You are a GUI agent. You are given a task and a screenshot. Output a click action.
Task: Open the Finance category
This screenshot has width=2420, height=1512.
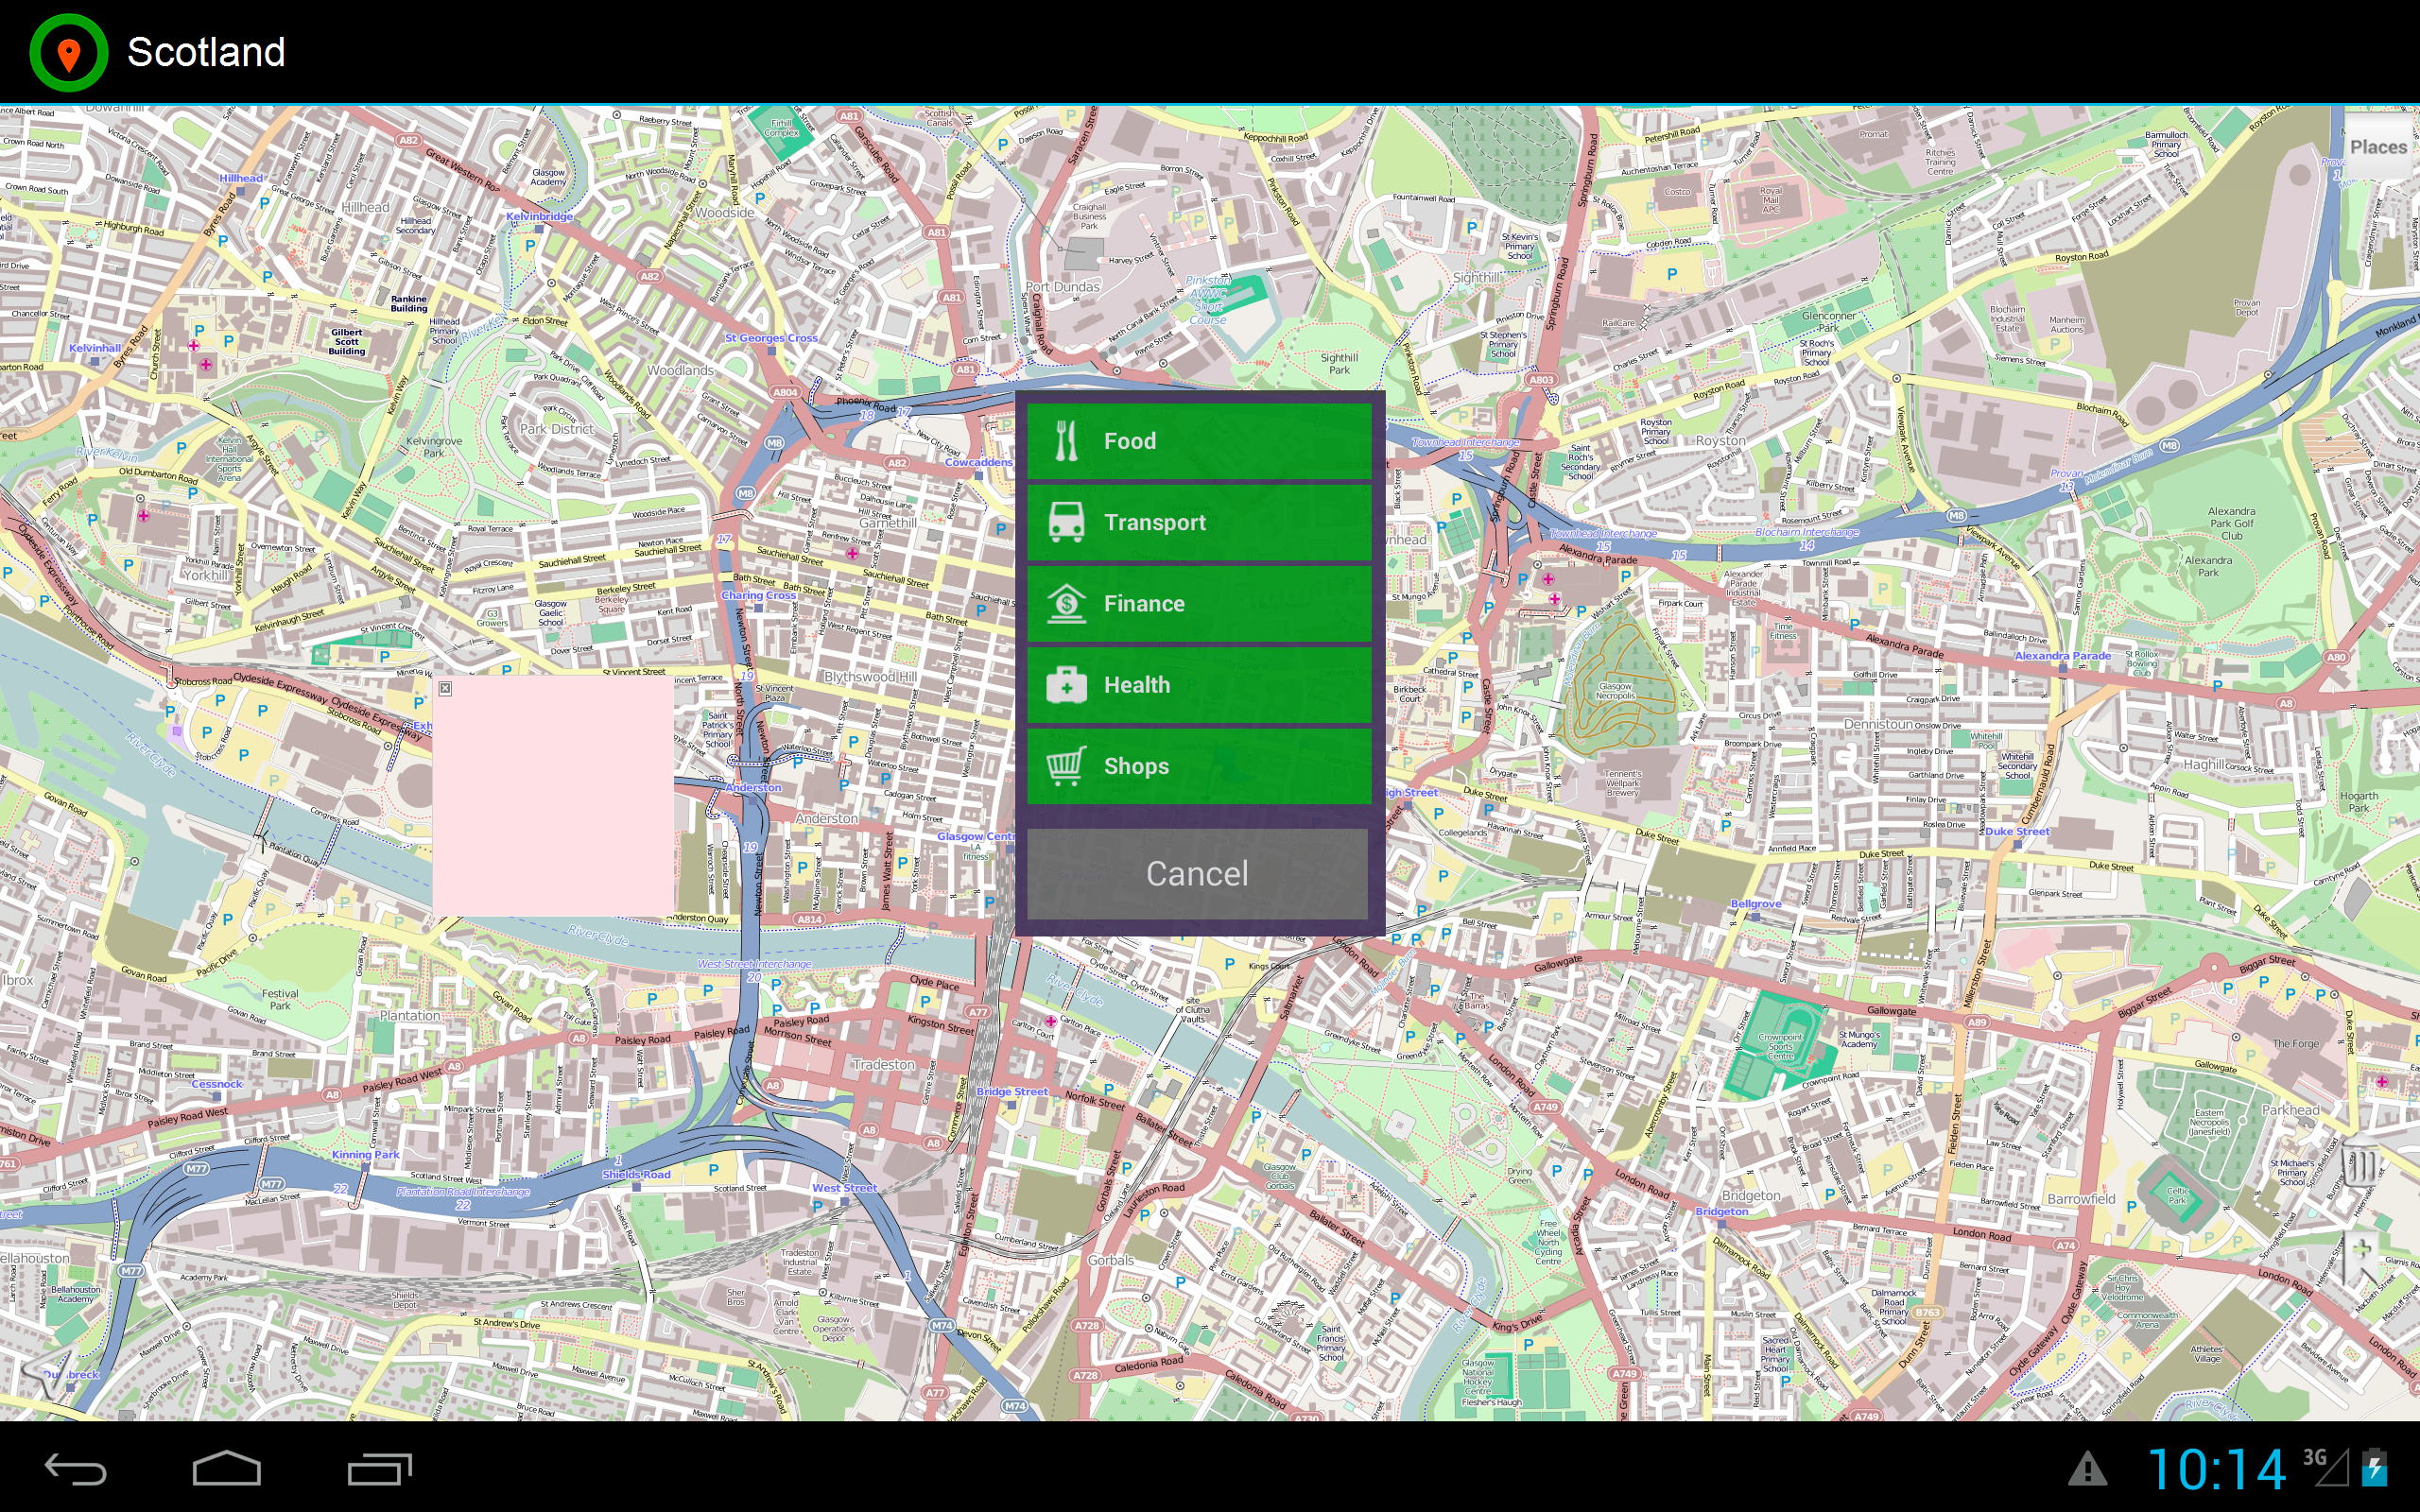tap(1198, 603)
